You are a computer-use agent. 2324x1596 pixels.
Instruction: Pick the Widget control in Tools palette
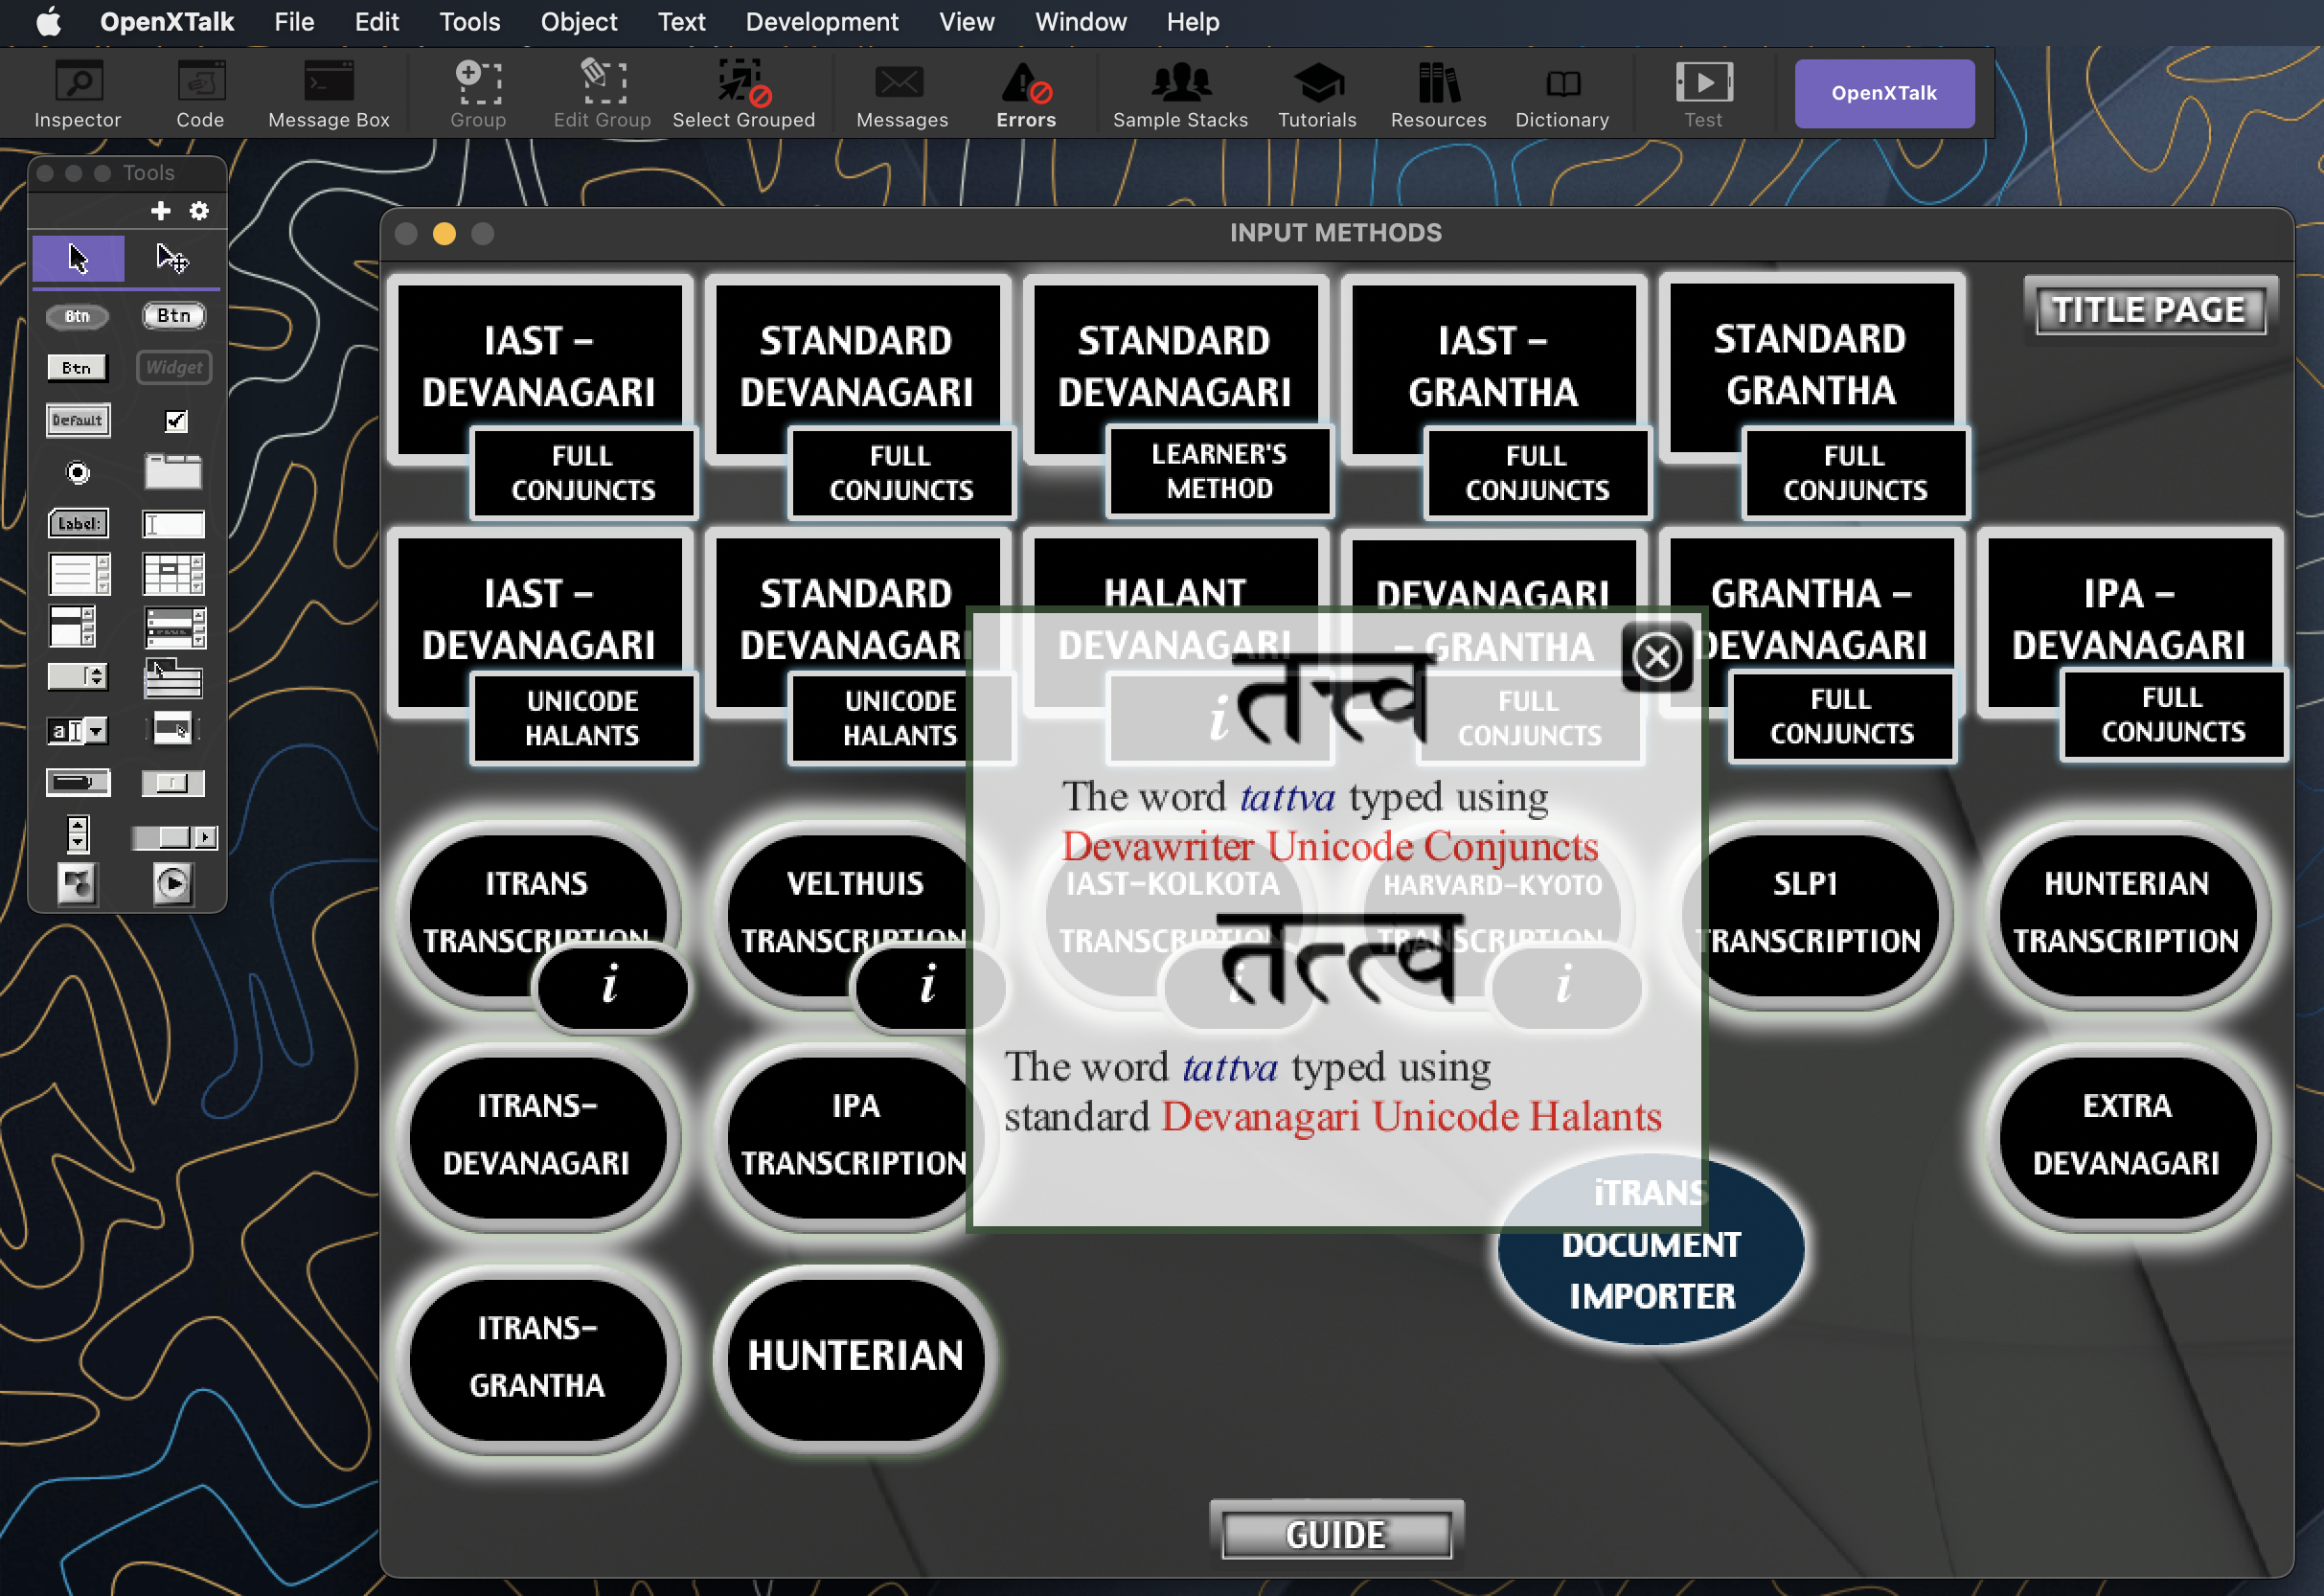tap(173, 368)
